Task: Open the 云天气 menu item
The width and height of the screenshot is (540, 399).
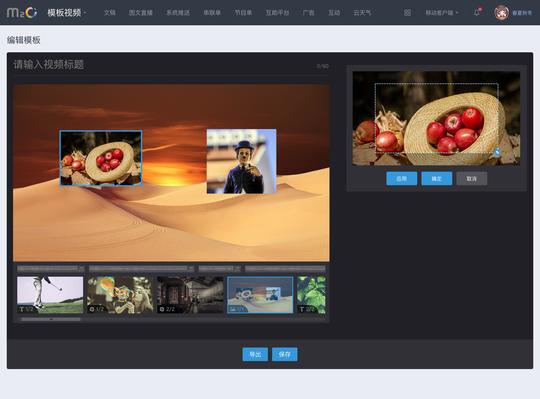Action: 362,13
